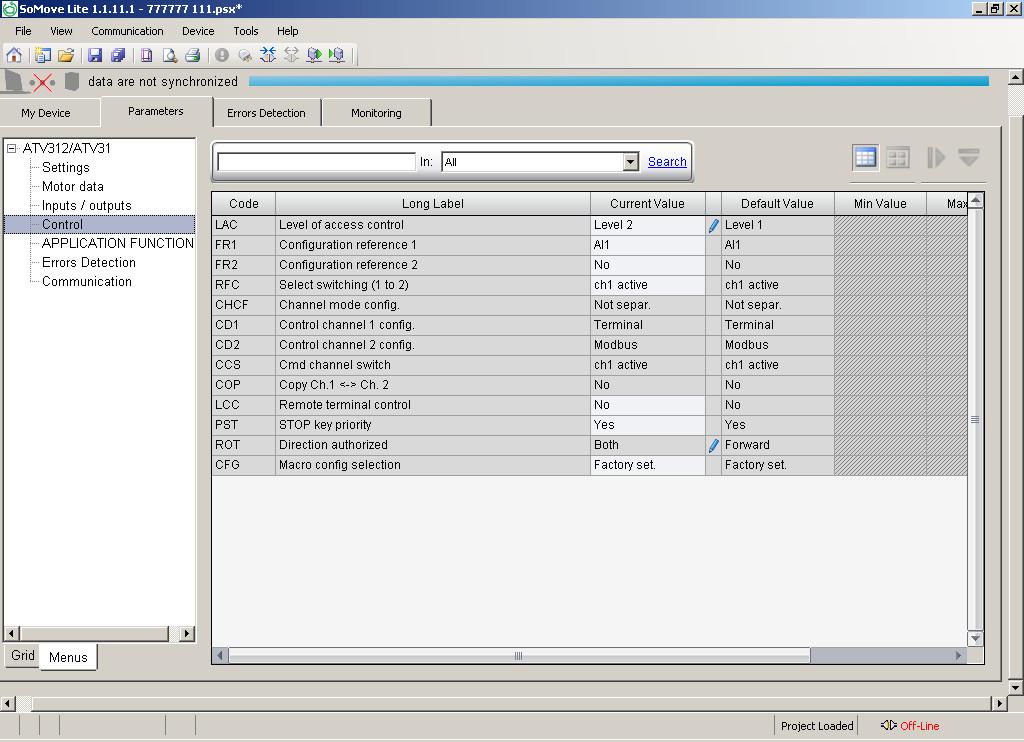Click into the parameter search text field
The width and height of the screenshot is (1024, 742).
pos(316,161)
